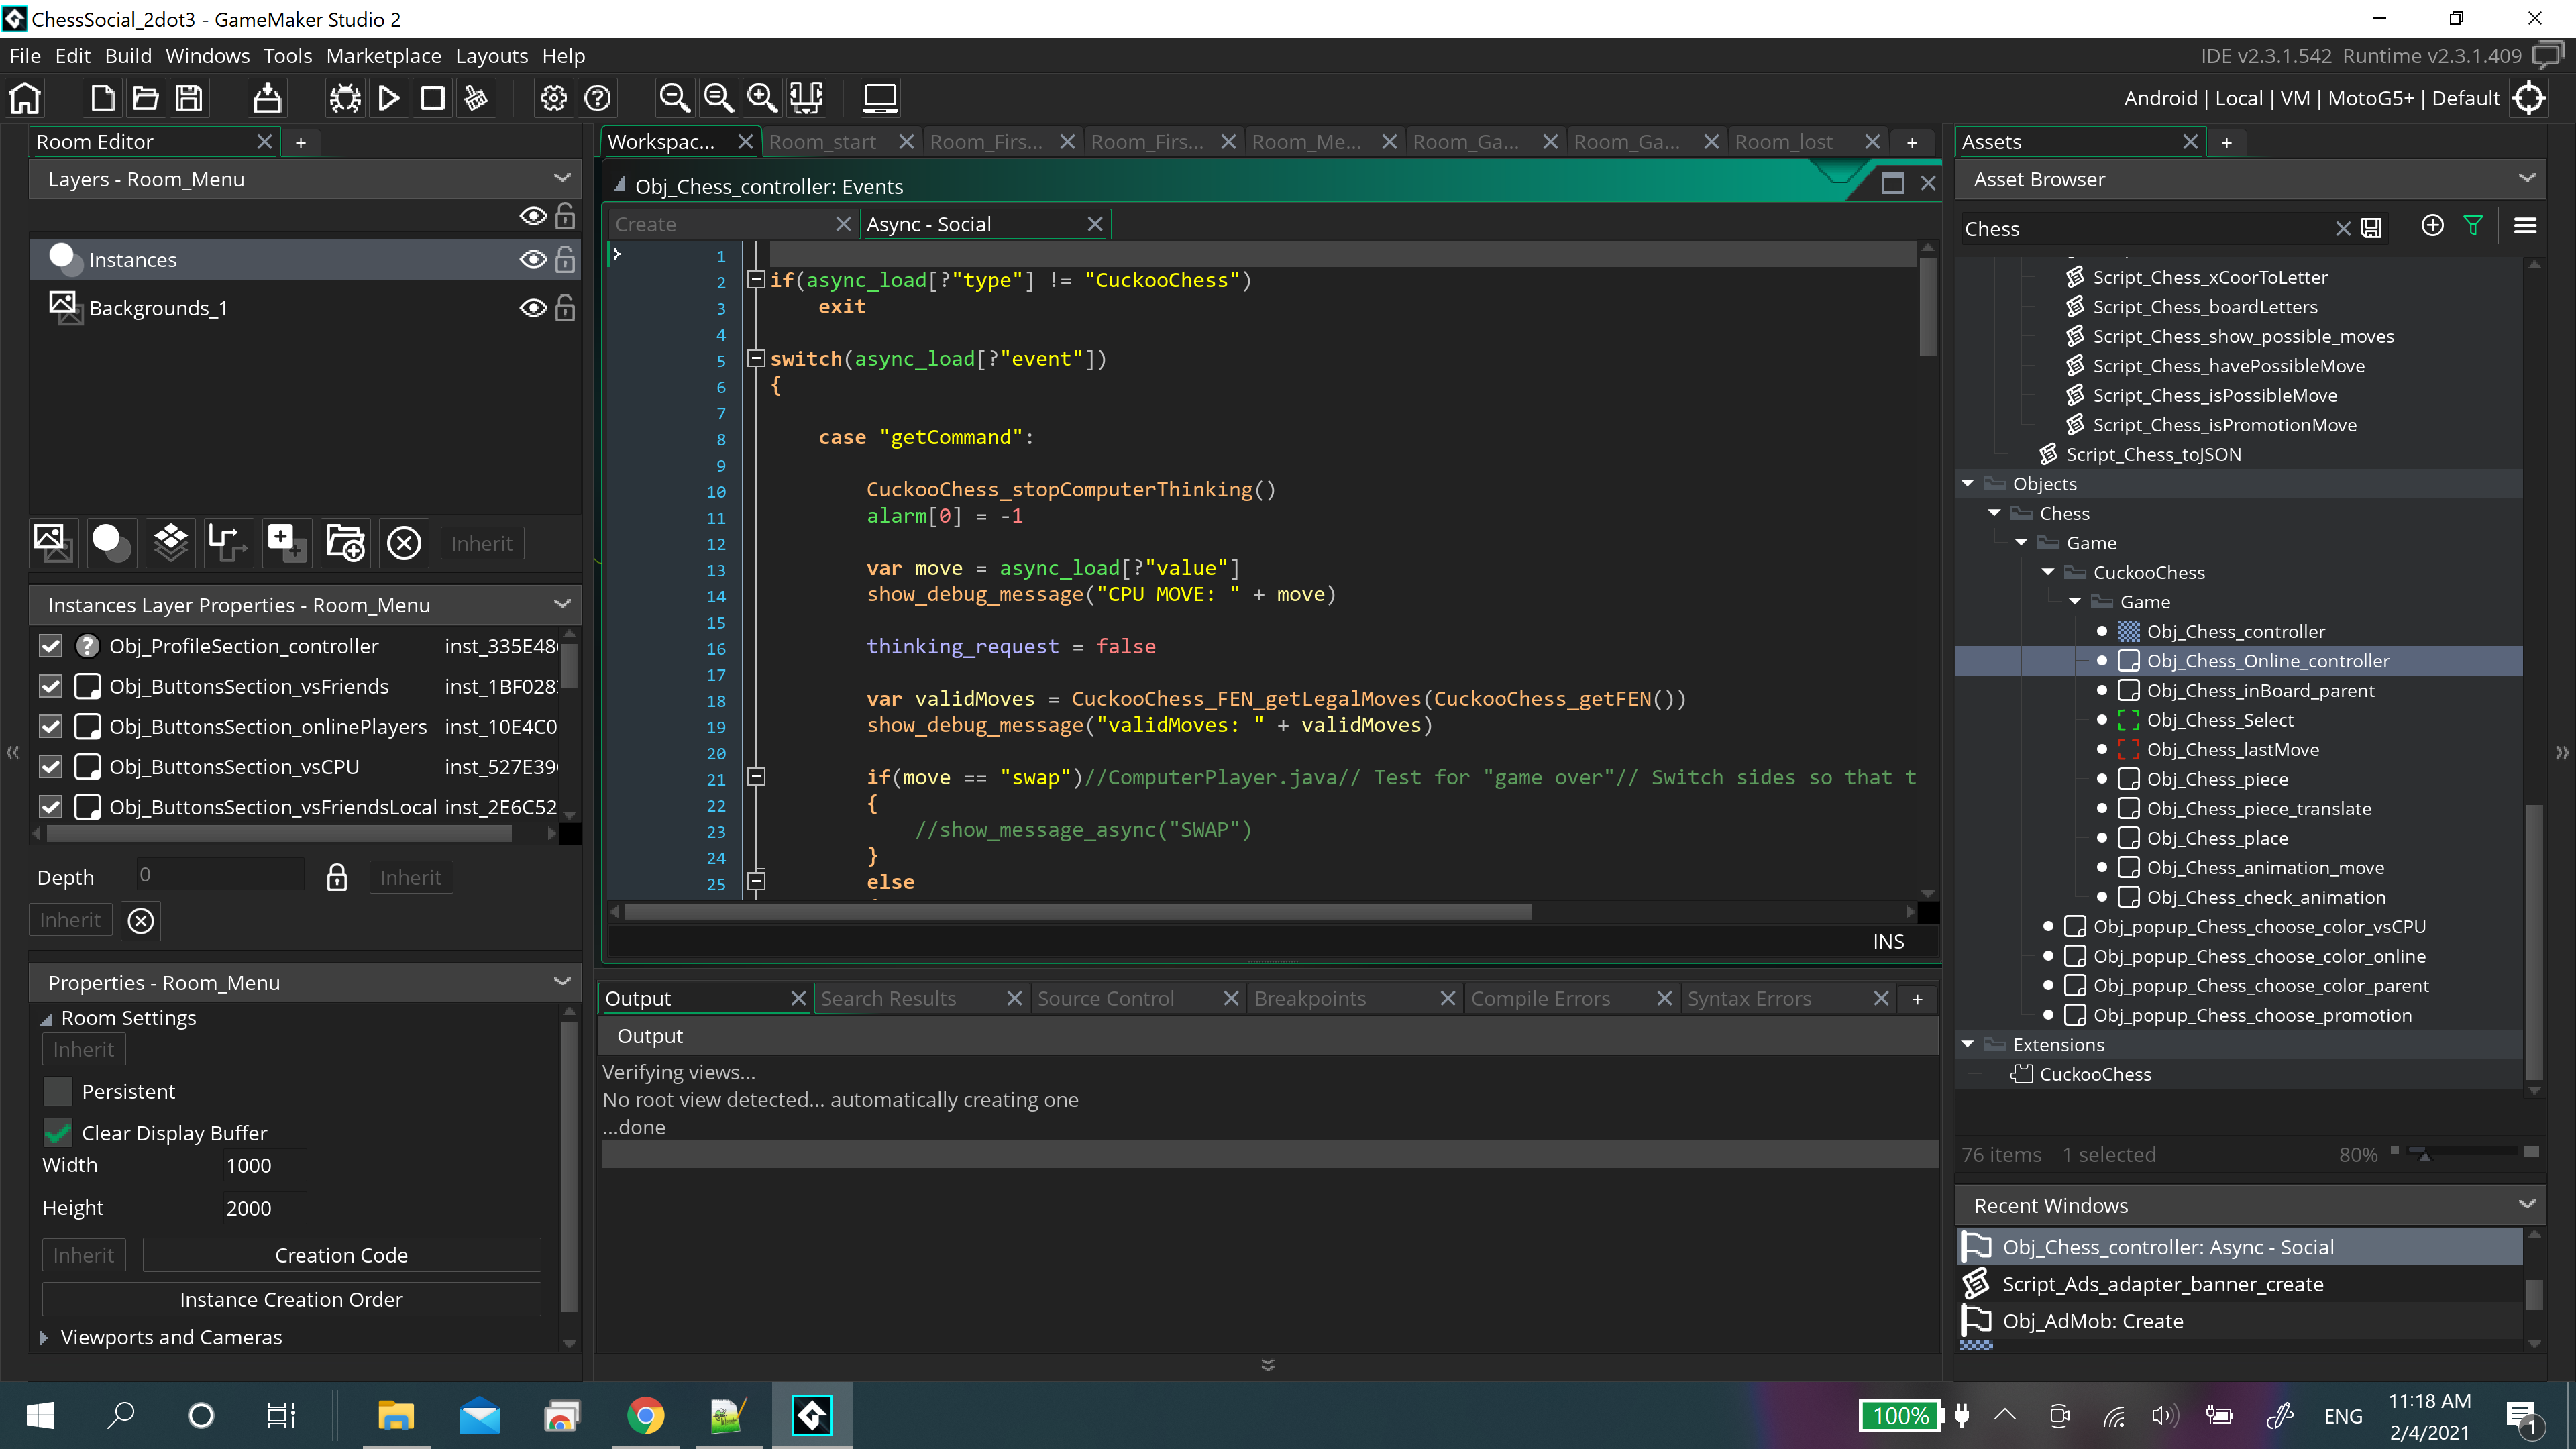This screenshot has height=1449, width=2576.
Task: Uncheck Obj_ButtonsSection_vsCPU instance checkbox
Action: coord(51,767)
